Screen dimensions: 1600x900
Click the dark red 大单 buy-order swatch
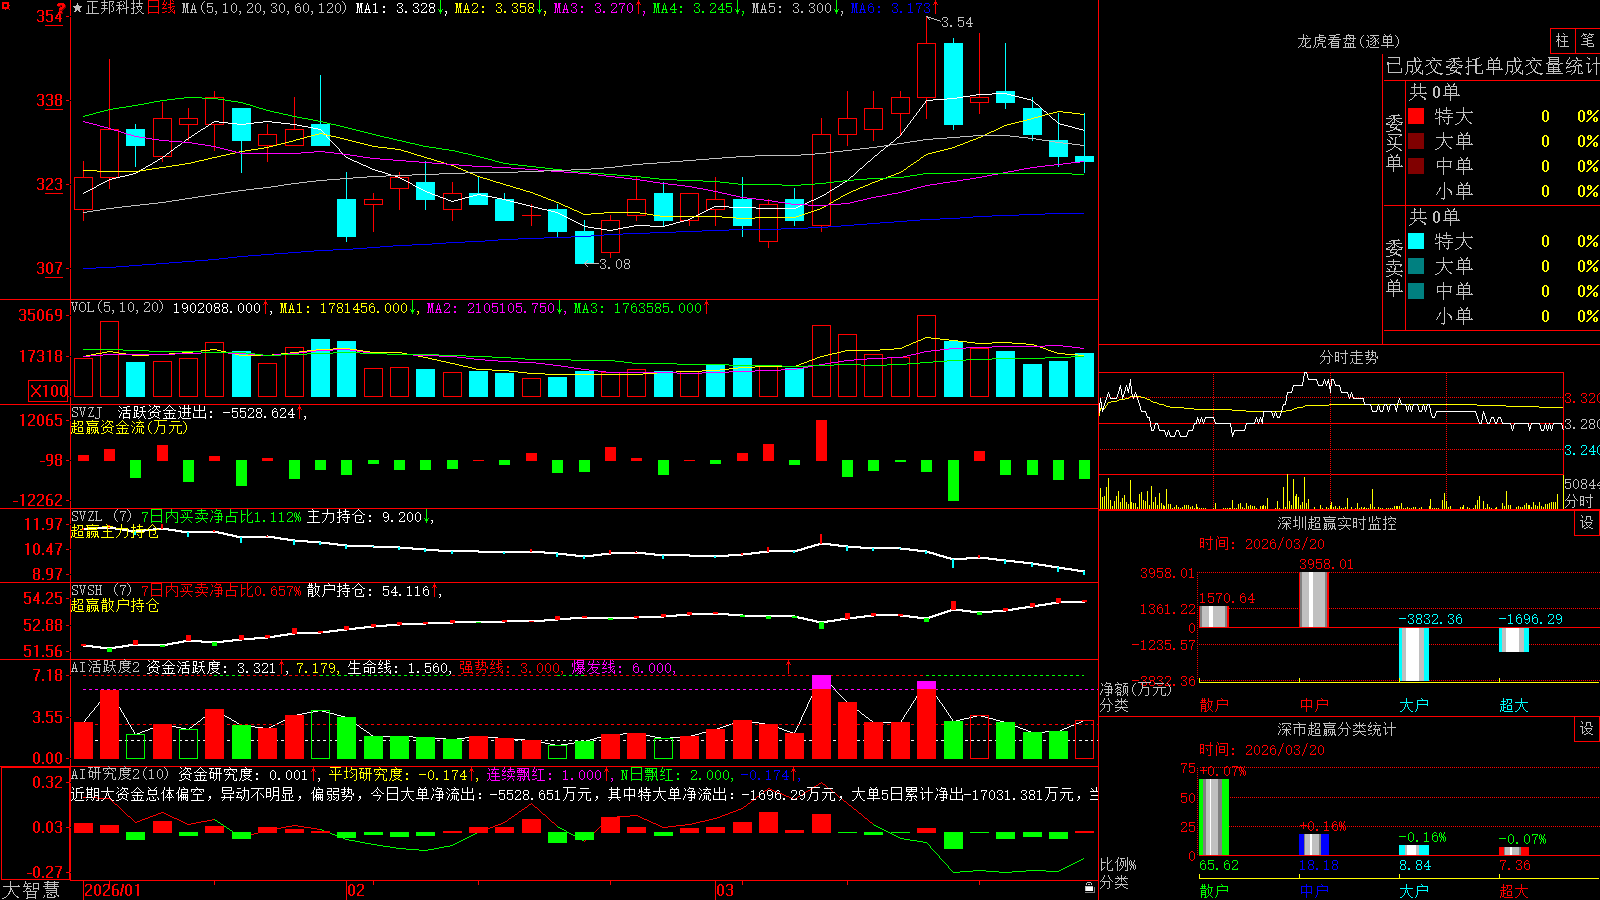coord(1416,141)
